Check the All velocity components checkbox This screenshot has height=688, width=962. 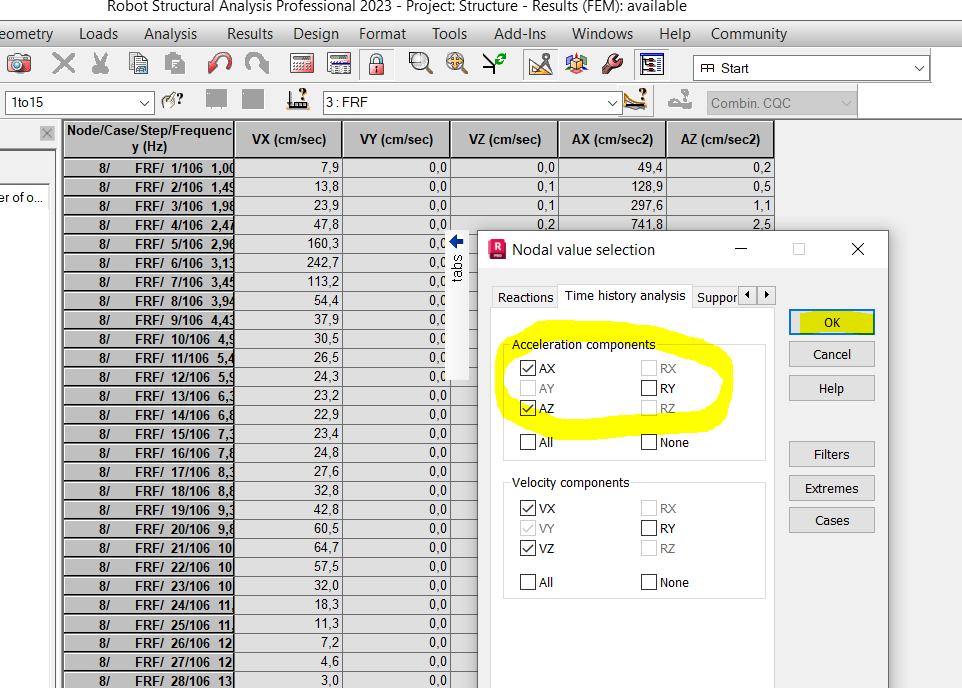coord(526,582)
